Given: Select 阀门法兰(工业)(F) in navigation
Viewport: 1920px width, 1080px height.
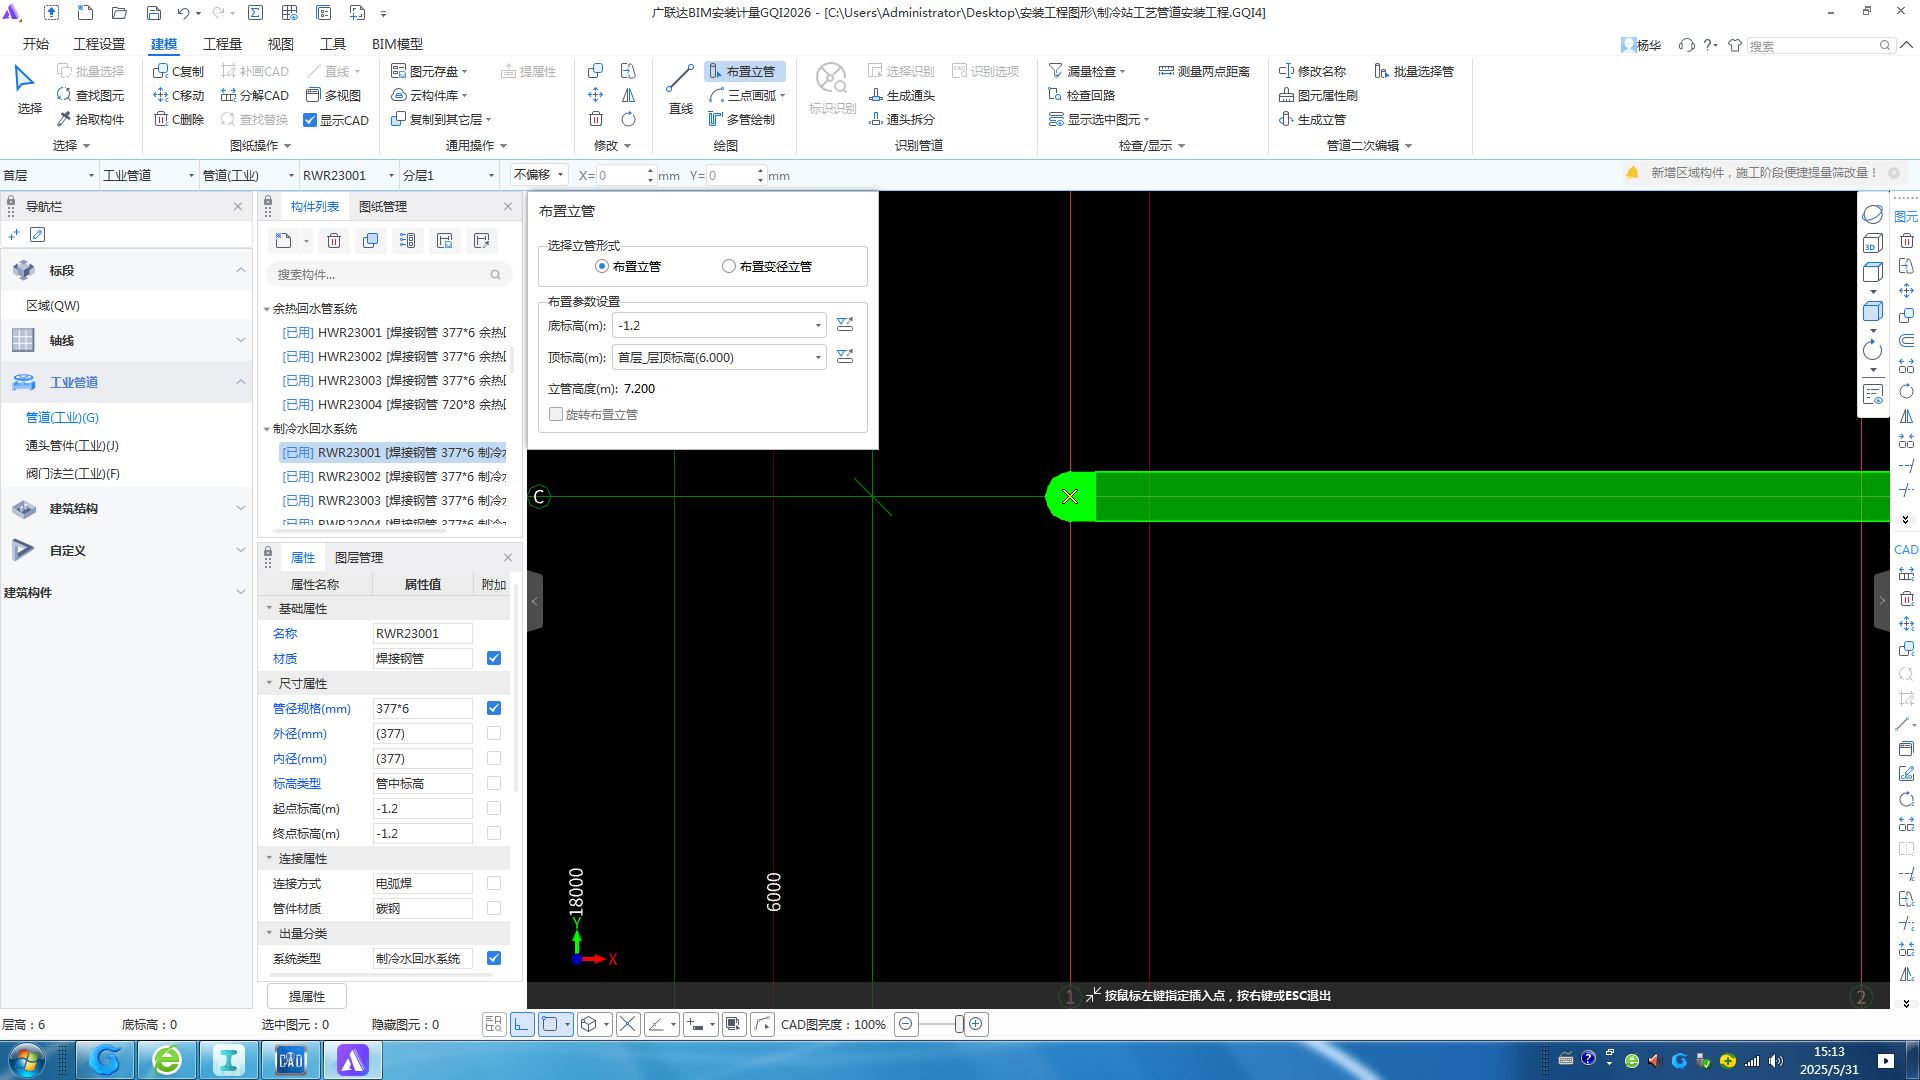Looking at the screenshot, I should (x=72, y=473).
